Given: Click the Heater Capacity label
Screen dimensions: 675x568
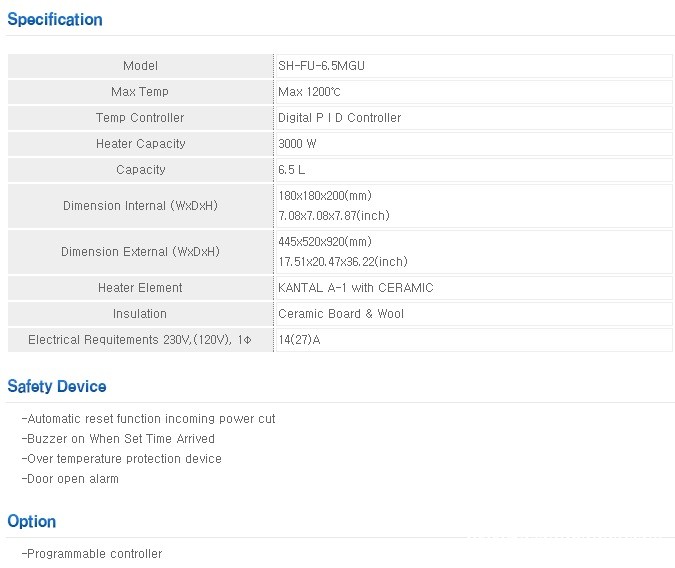Looking at the screenshot, I should tap(140, 144).
